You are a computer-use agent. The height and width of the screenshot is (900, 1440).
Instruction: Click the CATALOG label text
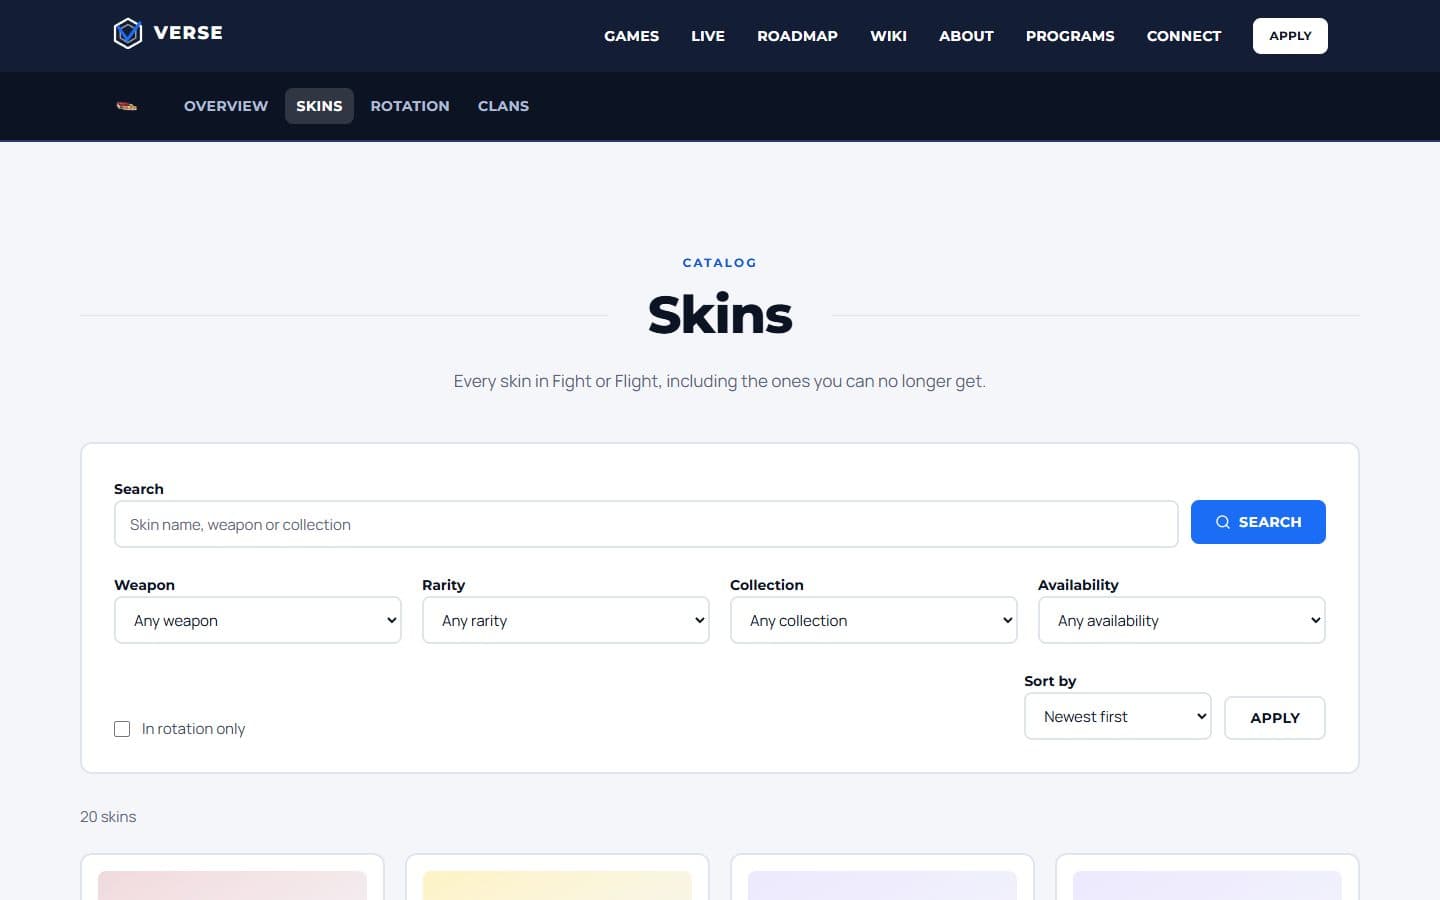click(720, 263)
